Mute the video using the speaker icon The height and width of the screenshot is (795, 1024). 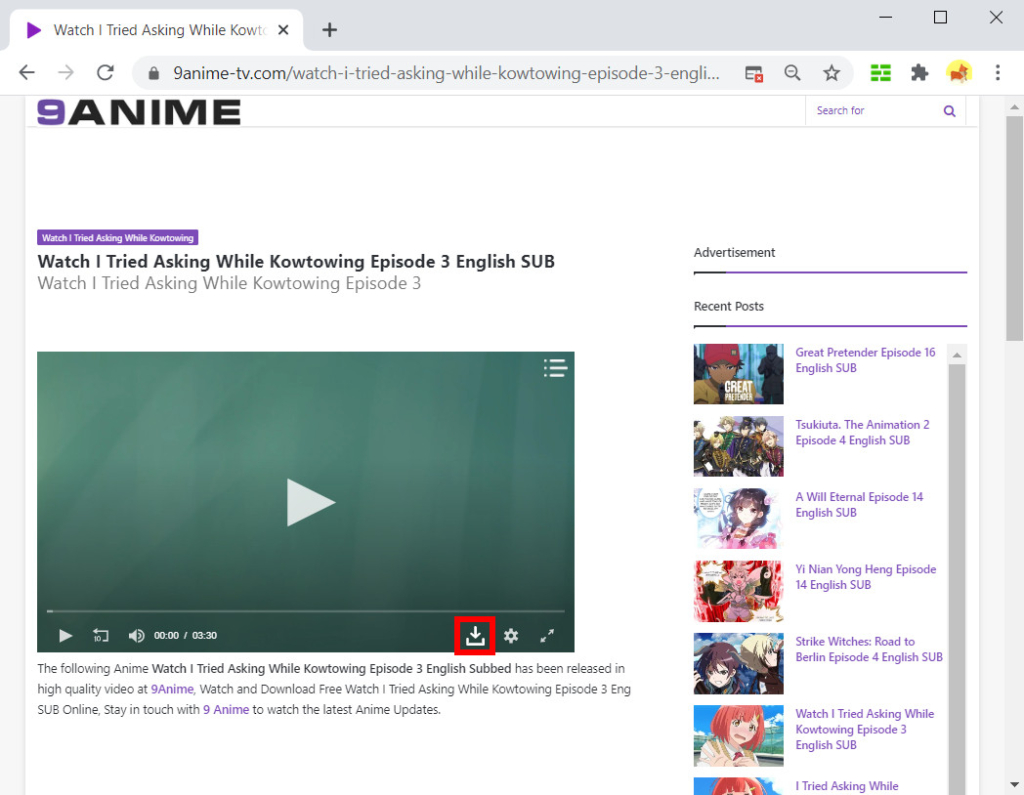136,635
